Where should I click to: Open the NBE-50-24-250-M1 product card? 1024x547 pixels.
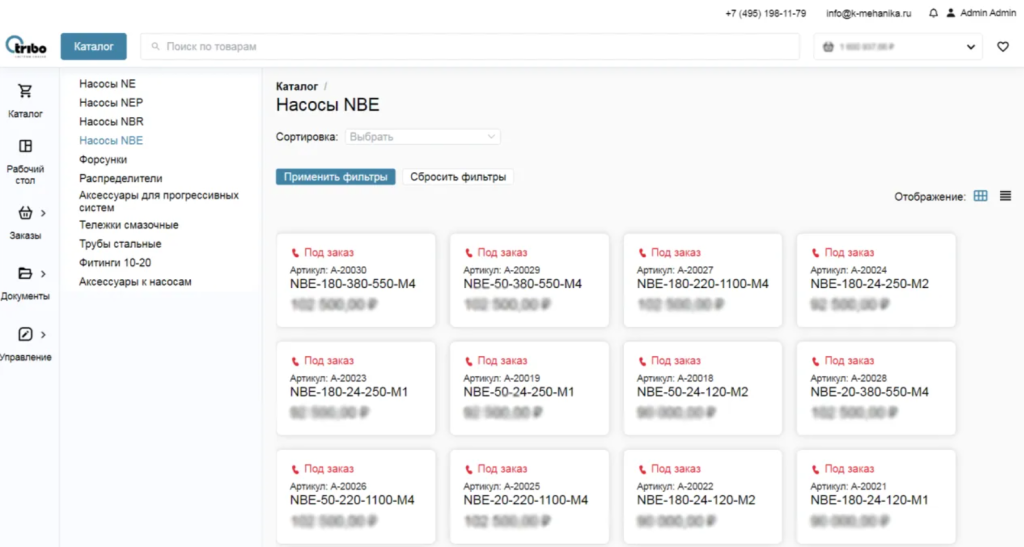529,388
